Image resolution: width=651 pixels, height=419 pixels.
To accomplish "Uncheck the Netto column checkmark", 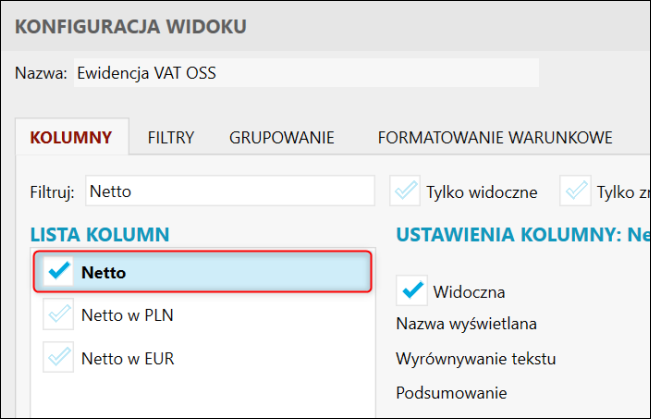I will point(59,272).
